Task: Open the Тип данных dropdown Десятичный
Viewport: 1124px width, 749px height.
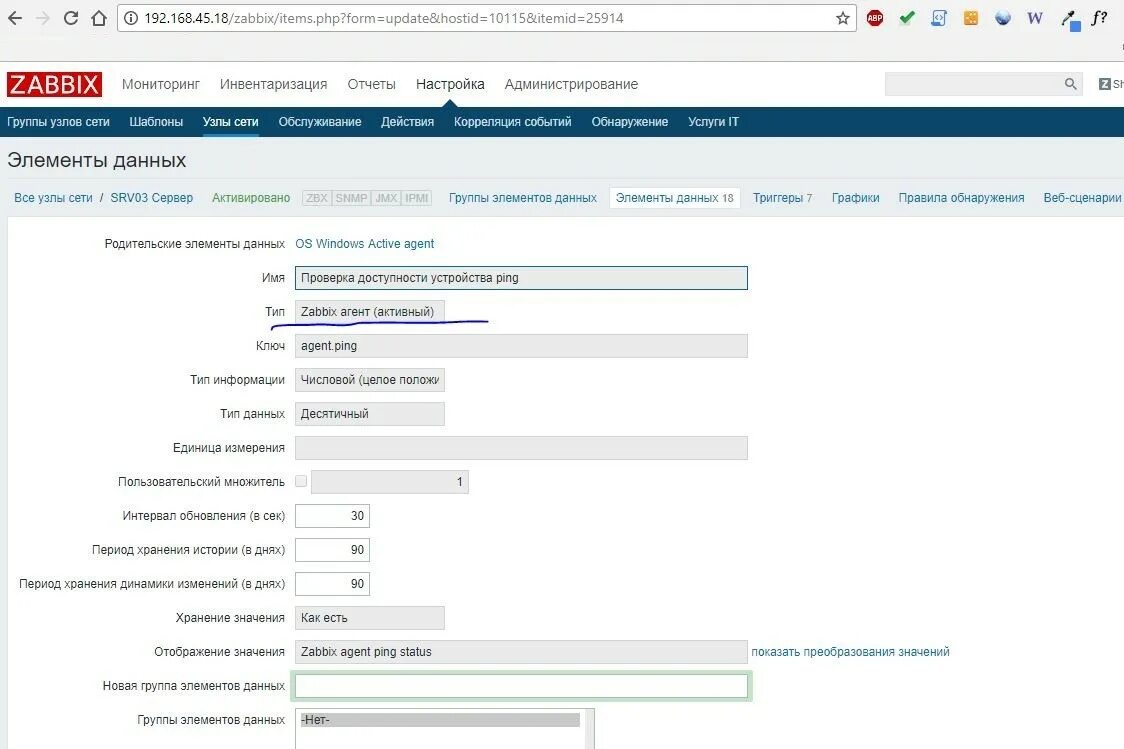Action: tap(370, 414)
